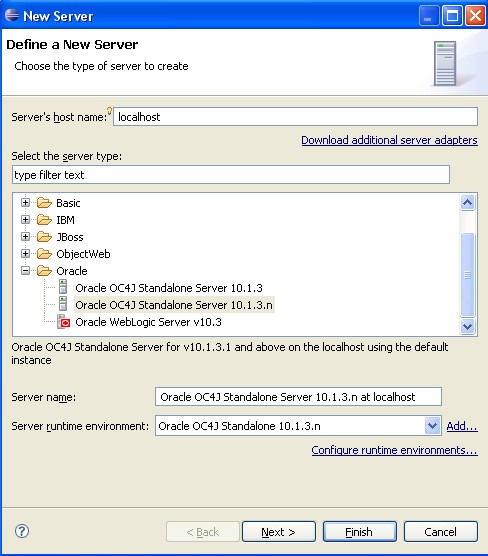Click the type filter text field
This screenshot has width=488, height=556.
(231, 174)
